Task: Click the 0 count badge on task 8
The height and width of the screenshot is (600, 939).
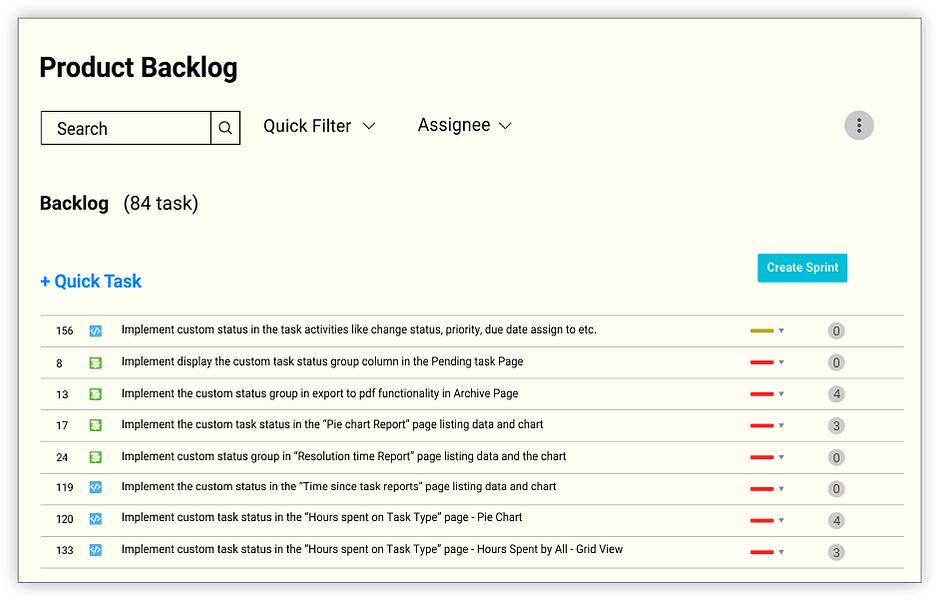Action: pyautogui.click(x=836, y=363)
